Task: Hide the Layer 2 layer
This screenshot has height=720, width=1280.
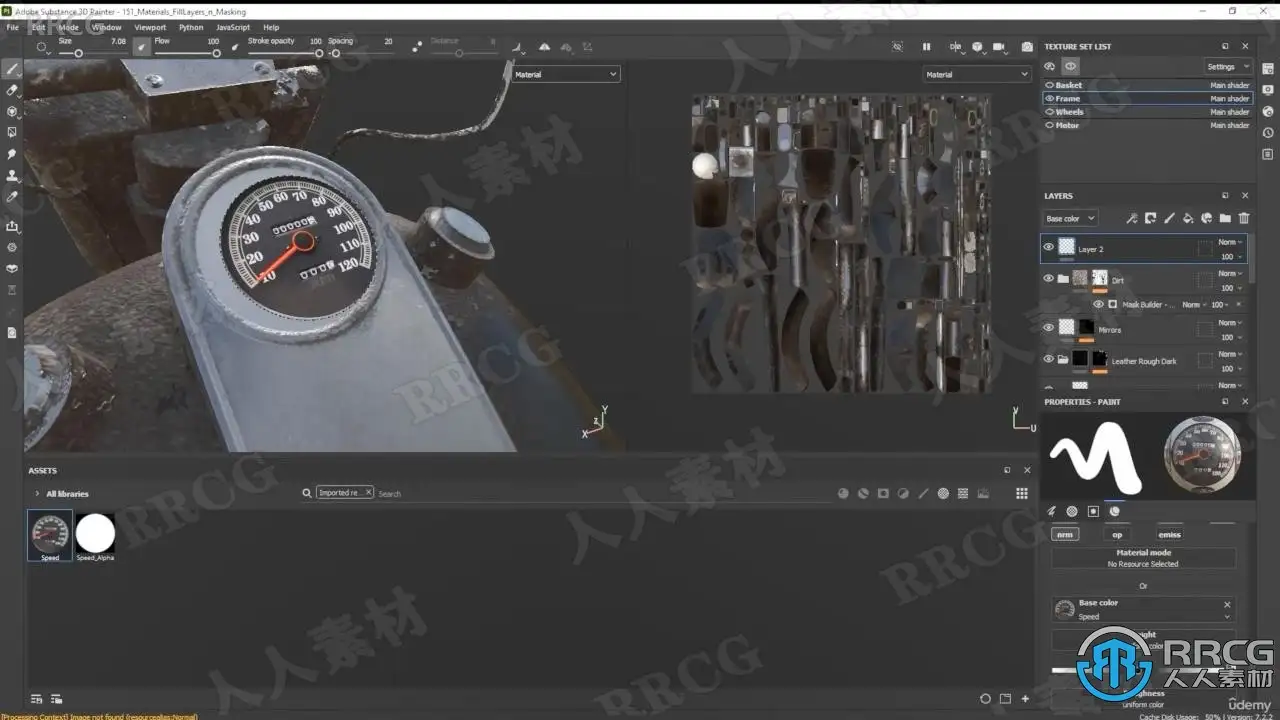Action: [1049, 247]
